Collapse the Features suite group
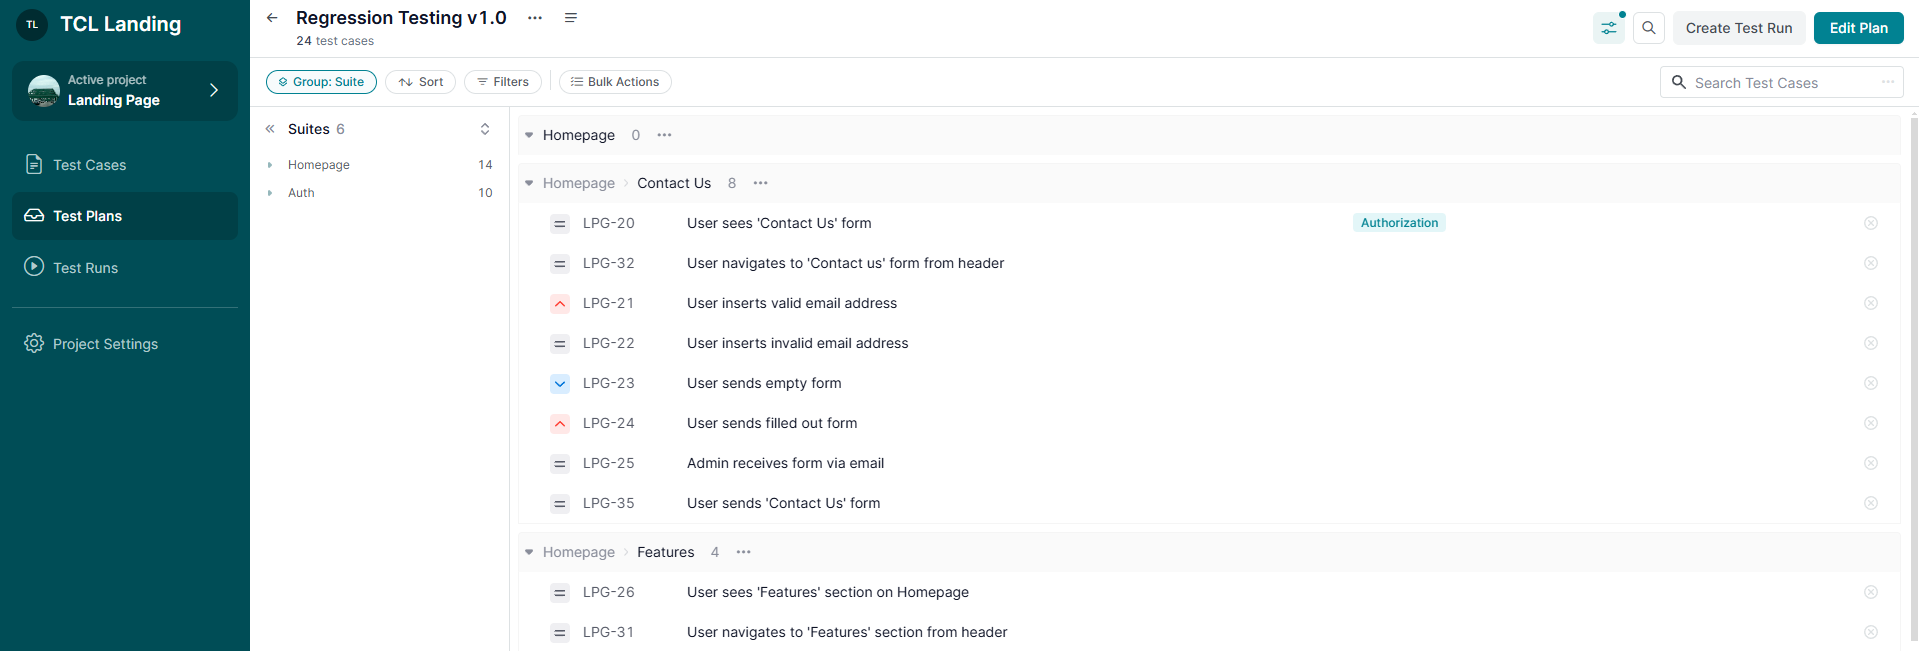 529,552
